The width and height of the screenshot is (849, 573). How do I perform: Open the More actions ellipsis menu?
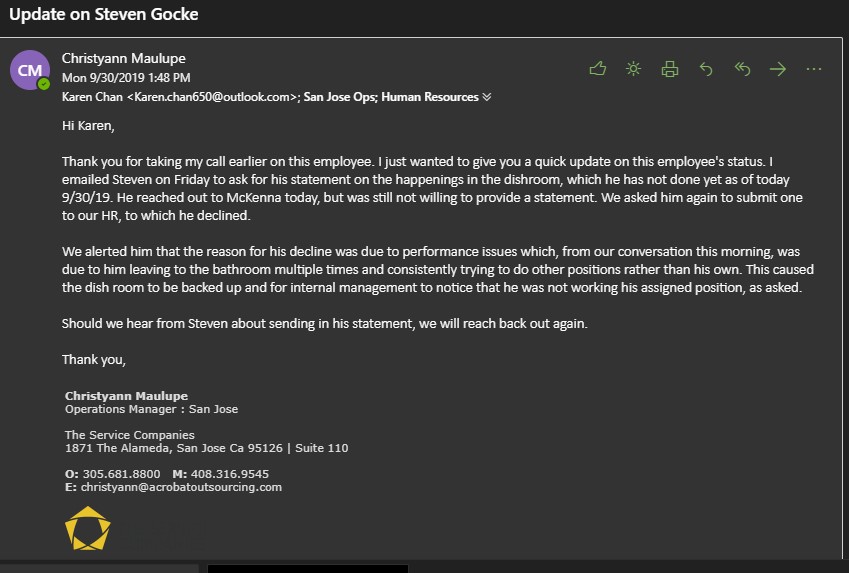coord(814,69)
